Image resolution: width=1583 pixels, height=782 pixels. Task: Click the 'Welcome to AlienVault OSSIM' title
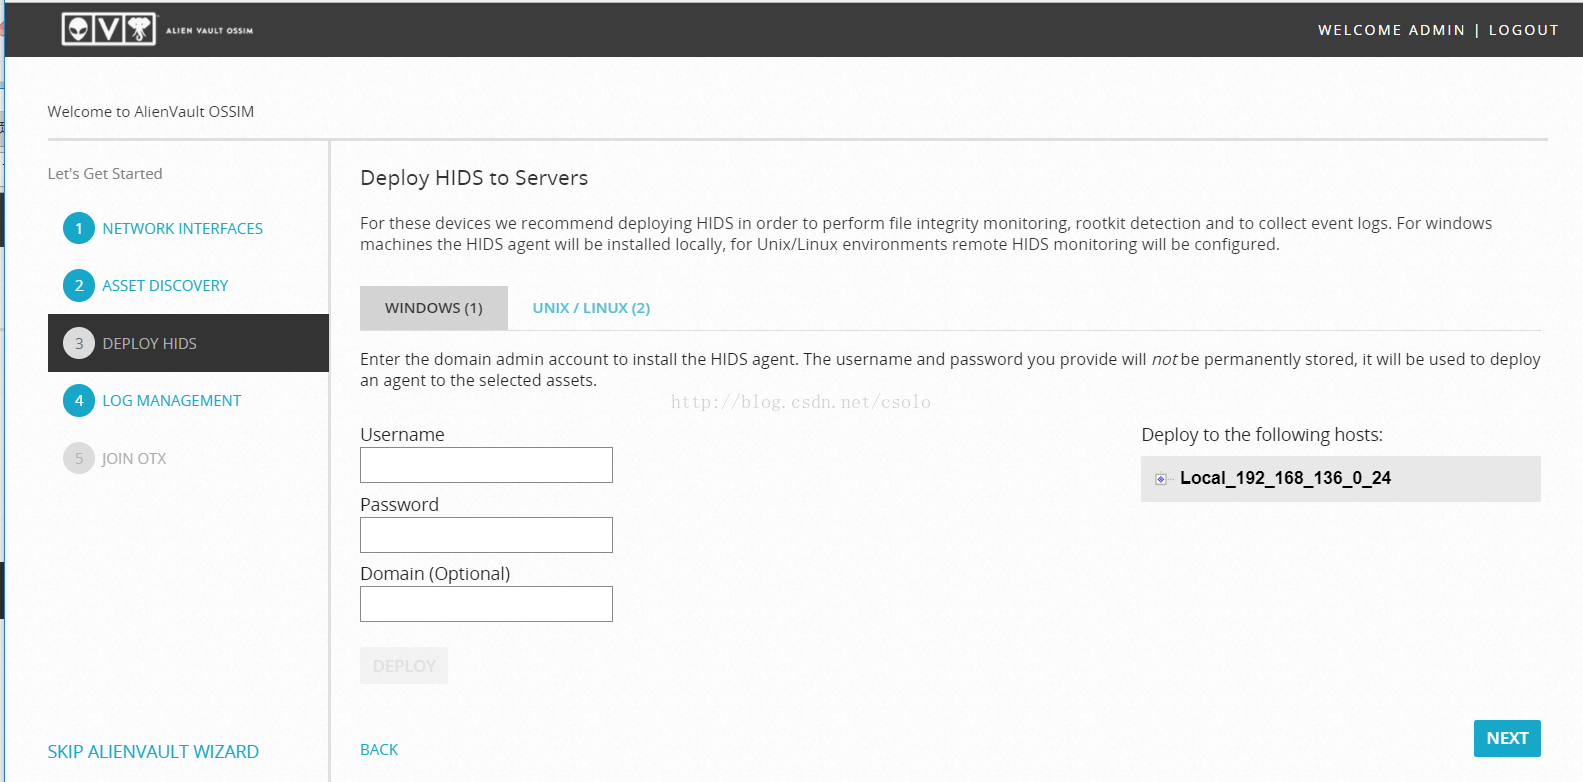tap(151, 111)
